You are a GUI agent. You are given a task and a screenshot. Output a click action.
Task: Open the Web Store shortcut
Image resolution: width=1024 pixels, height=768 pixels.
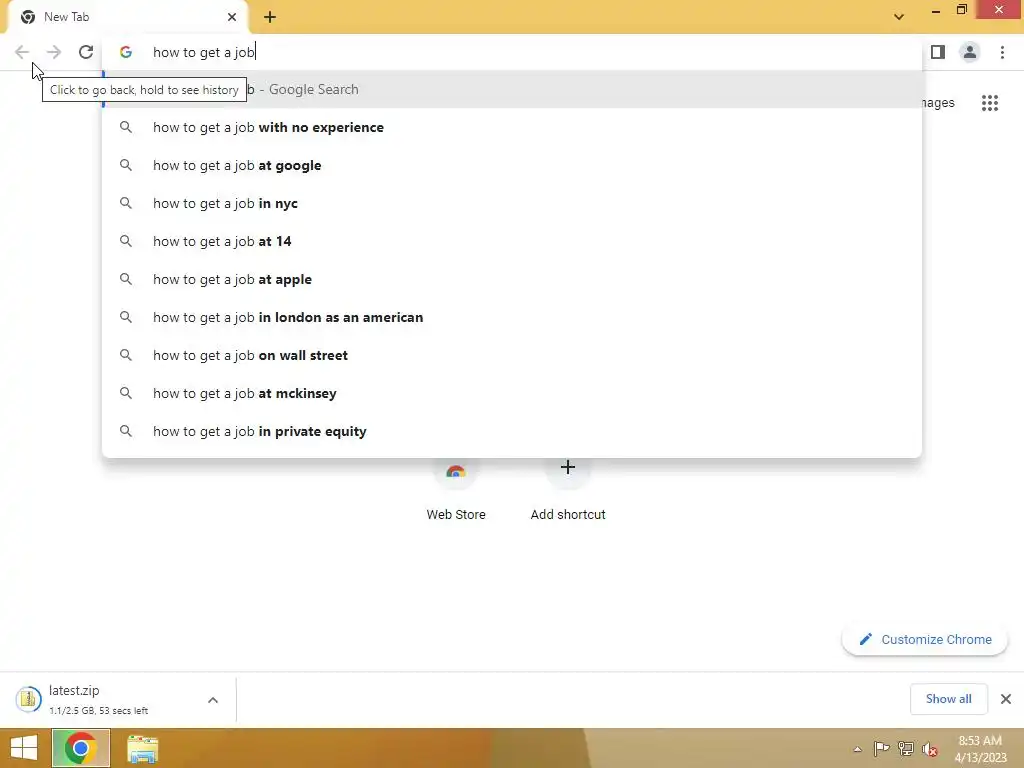tap(456, 490)
